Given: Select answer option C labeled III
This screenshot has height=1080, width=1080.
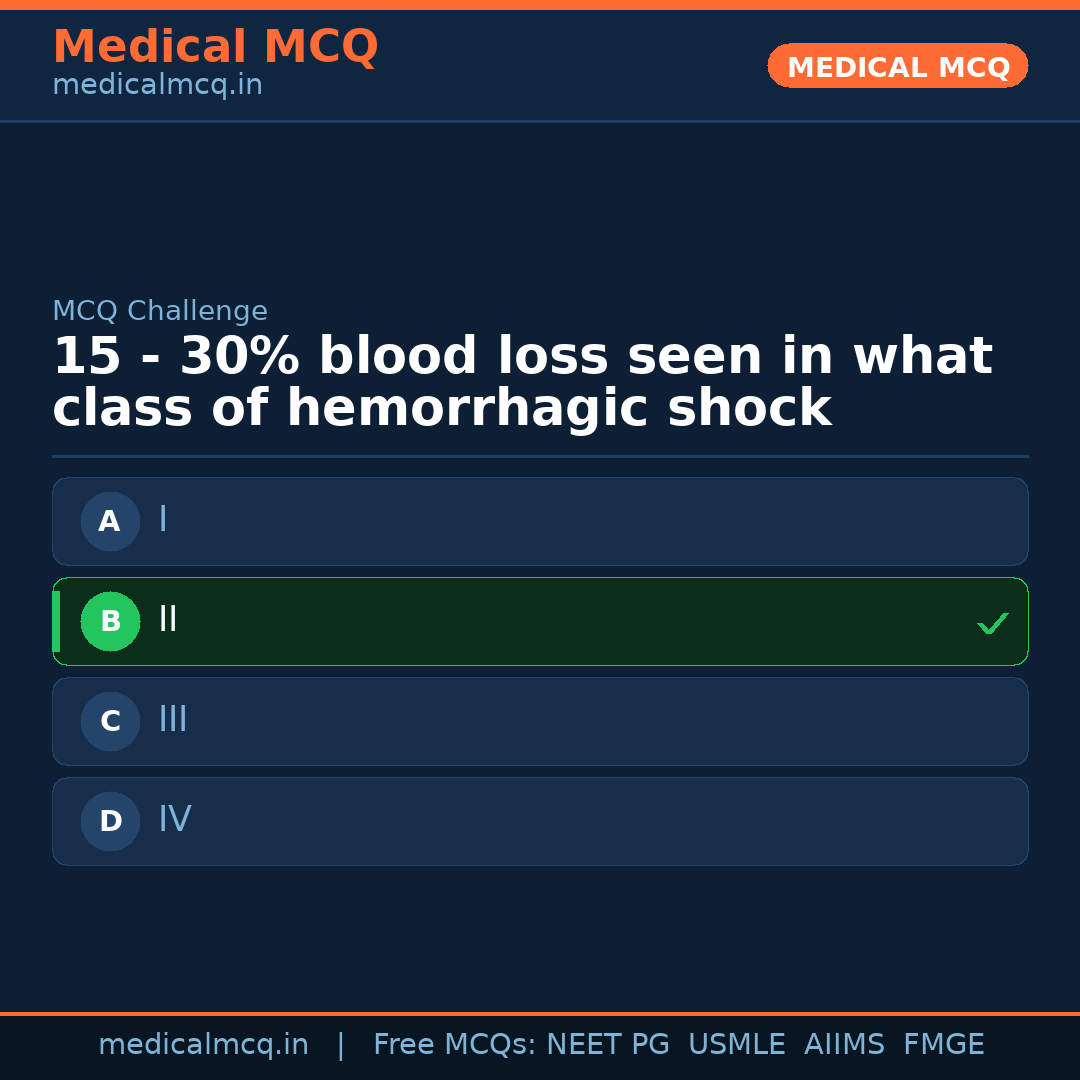Looking at the screenshot, I should coord(540,721).
